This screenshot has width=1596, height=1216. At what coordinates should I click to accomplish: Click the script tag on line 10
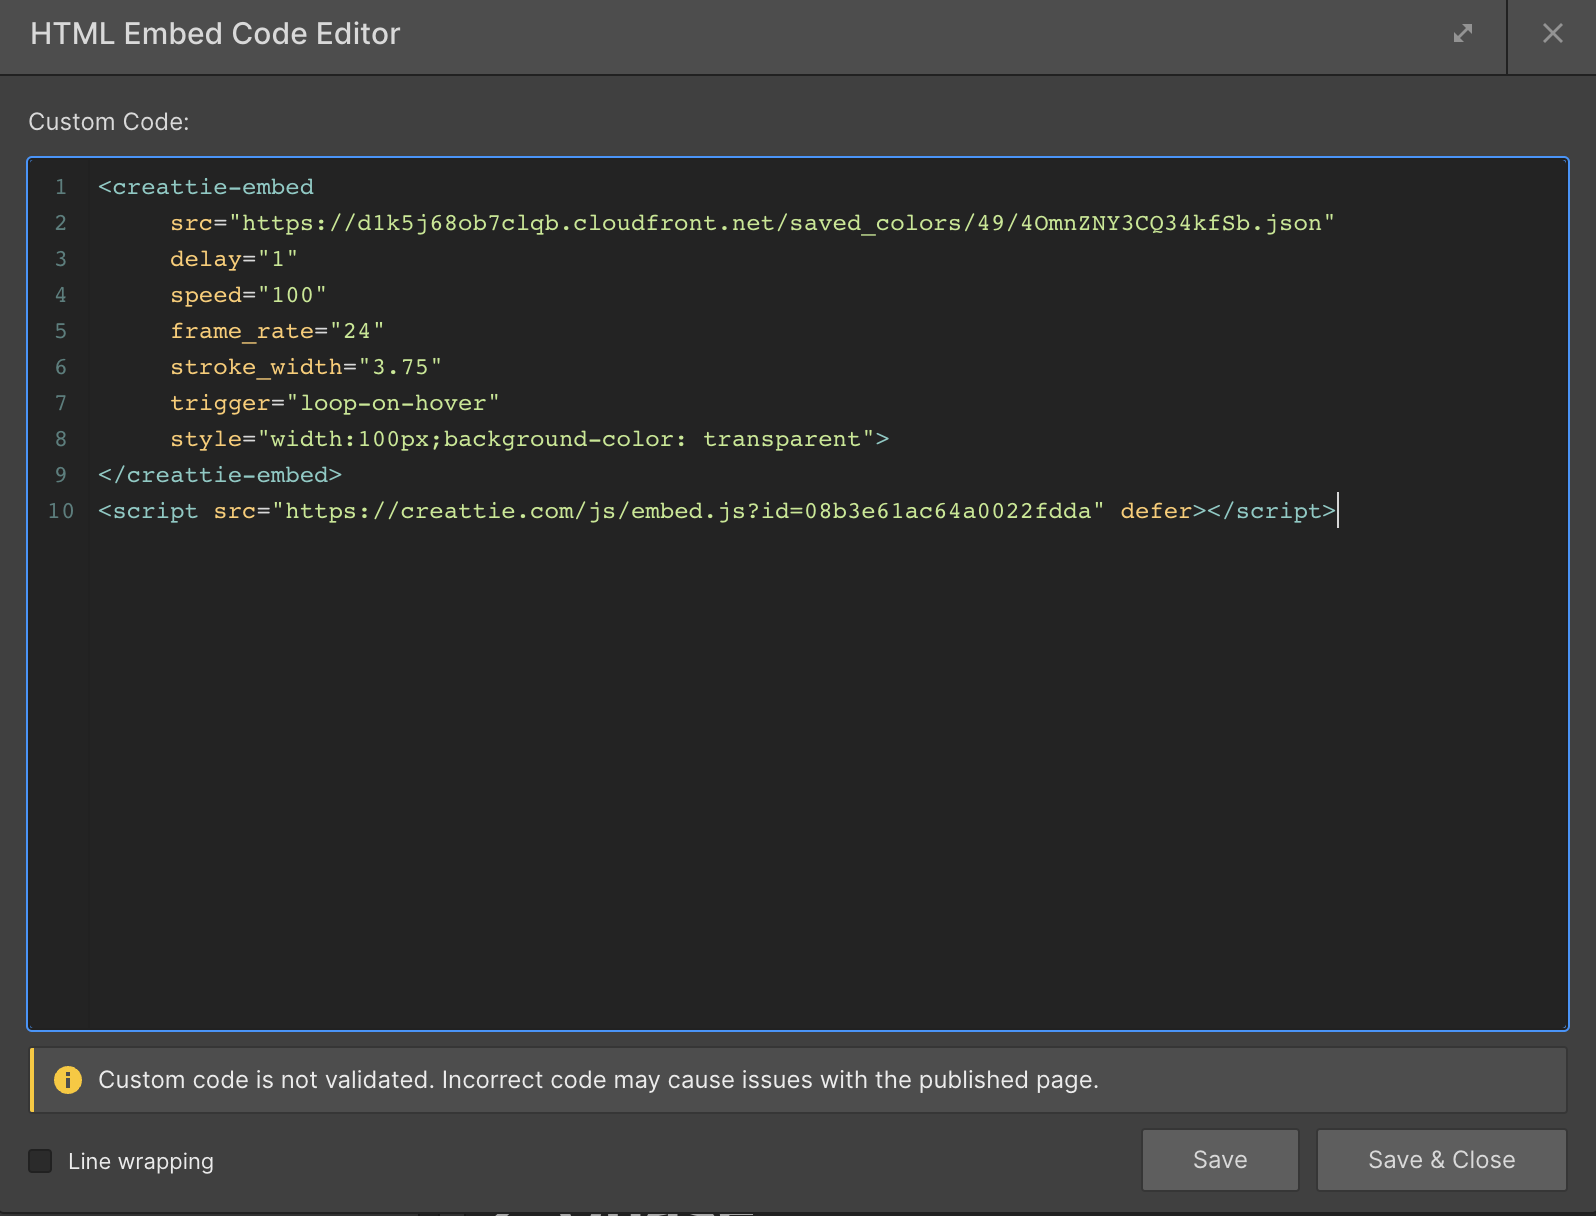[717, 511]
